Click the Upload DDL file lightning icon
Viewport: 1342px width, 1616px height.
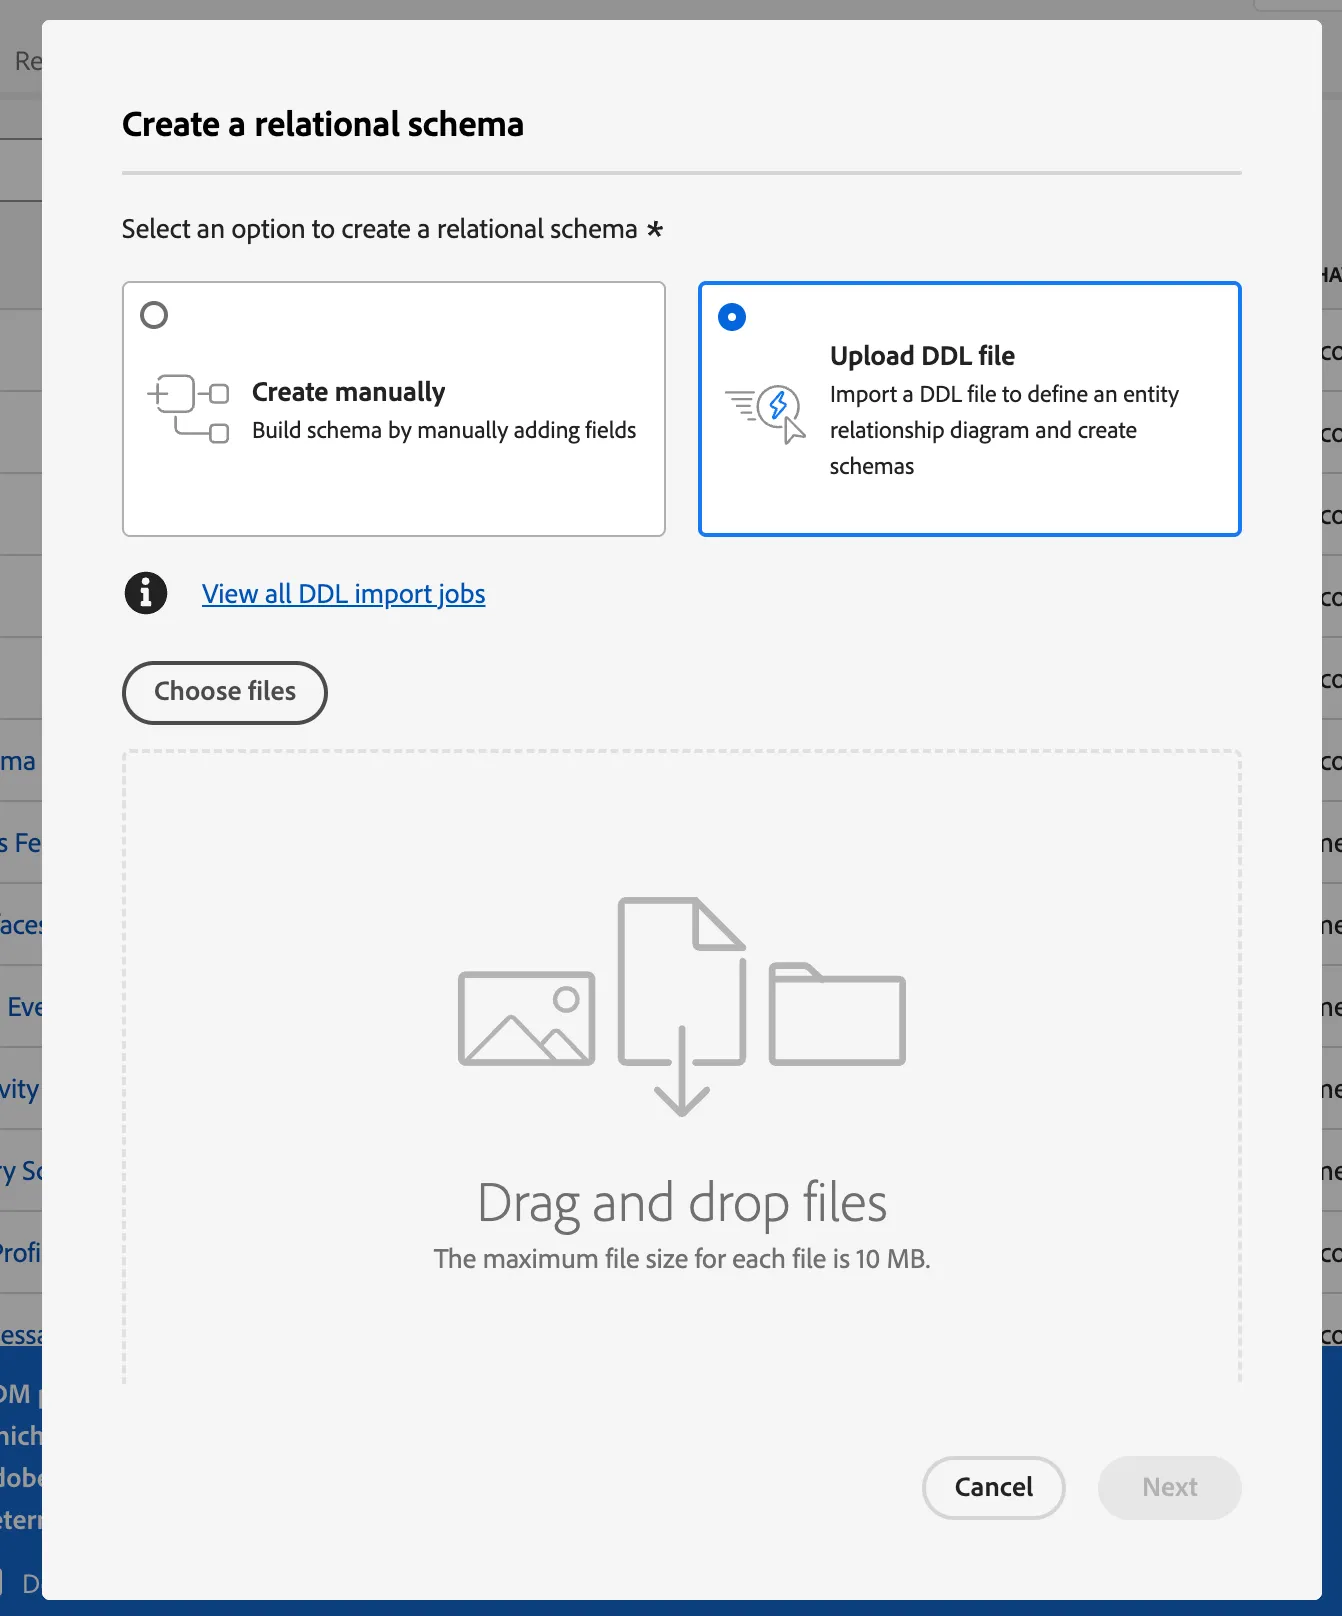765,413
